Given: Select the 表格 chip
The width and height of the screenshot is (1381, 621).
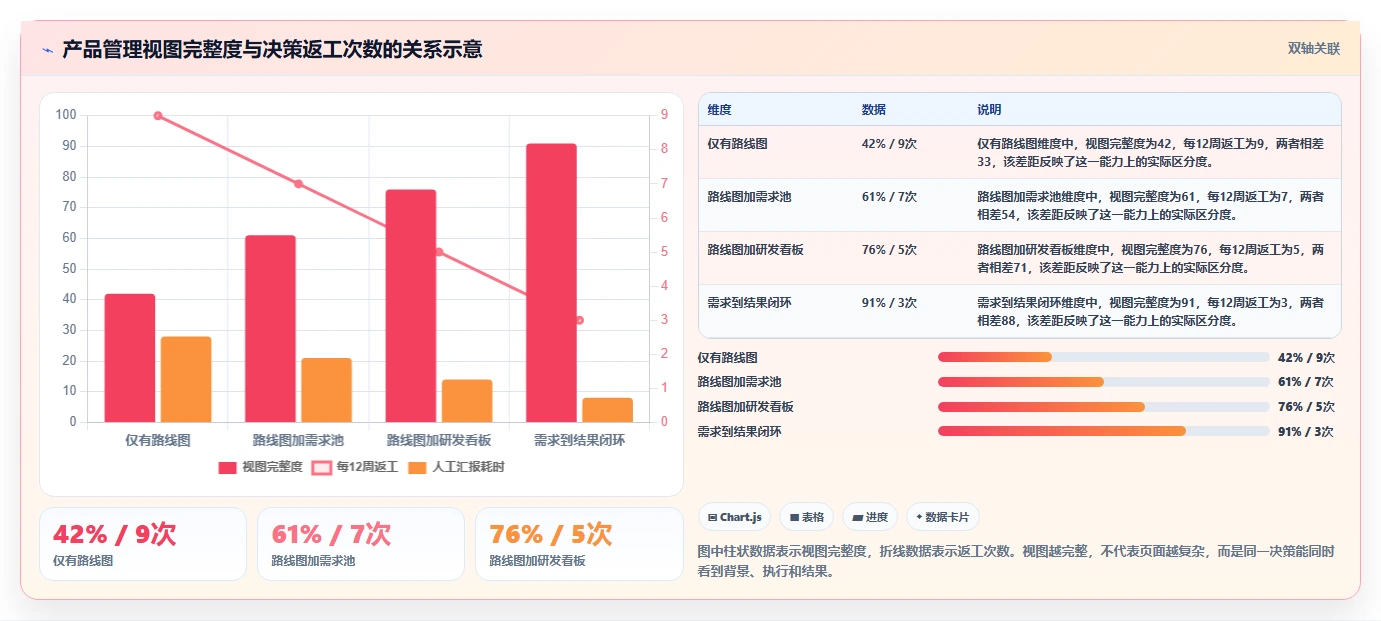Looking at the screenshot, I should pos(806,517).
